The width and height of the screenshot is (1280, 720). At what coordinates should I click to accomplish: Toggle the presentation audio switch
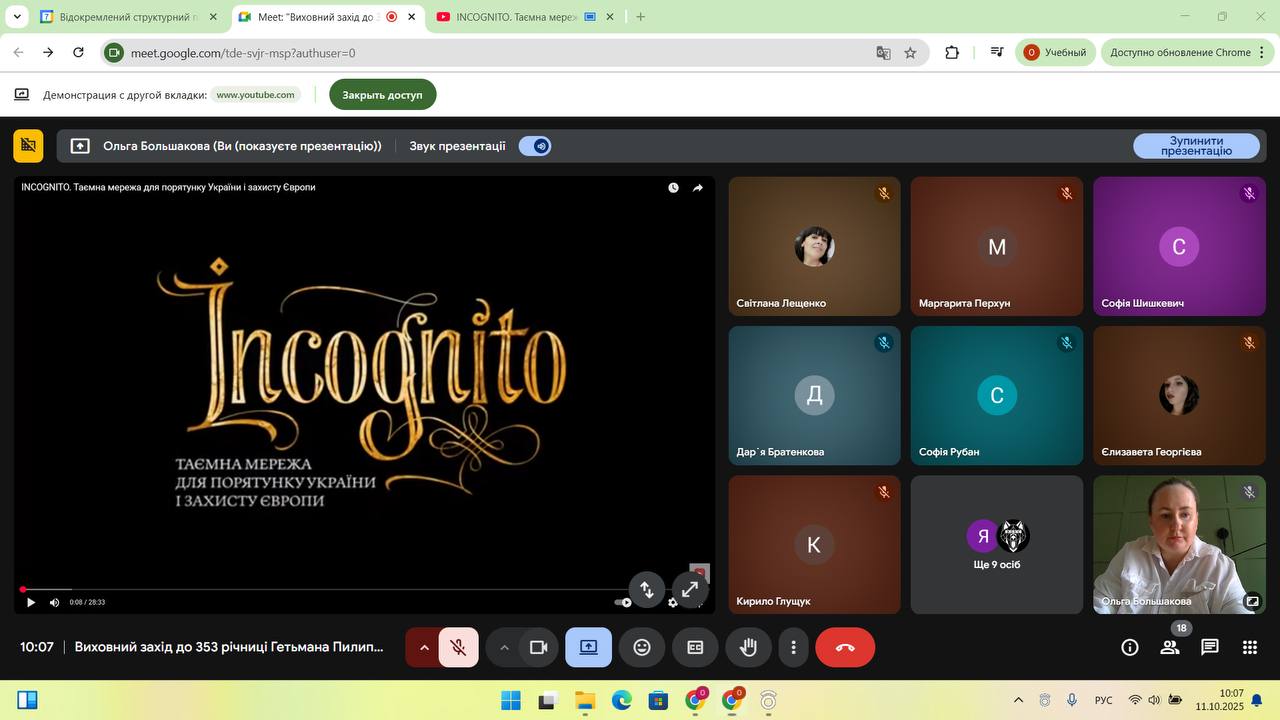pyautogui.click(x=535, y=146)
